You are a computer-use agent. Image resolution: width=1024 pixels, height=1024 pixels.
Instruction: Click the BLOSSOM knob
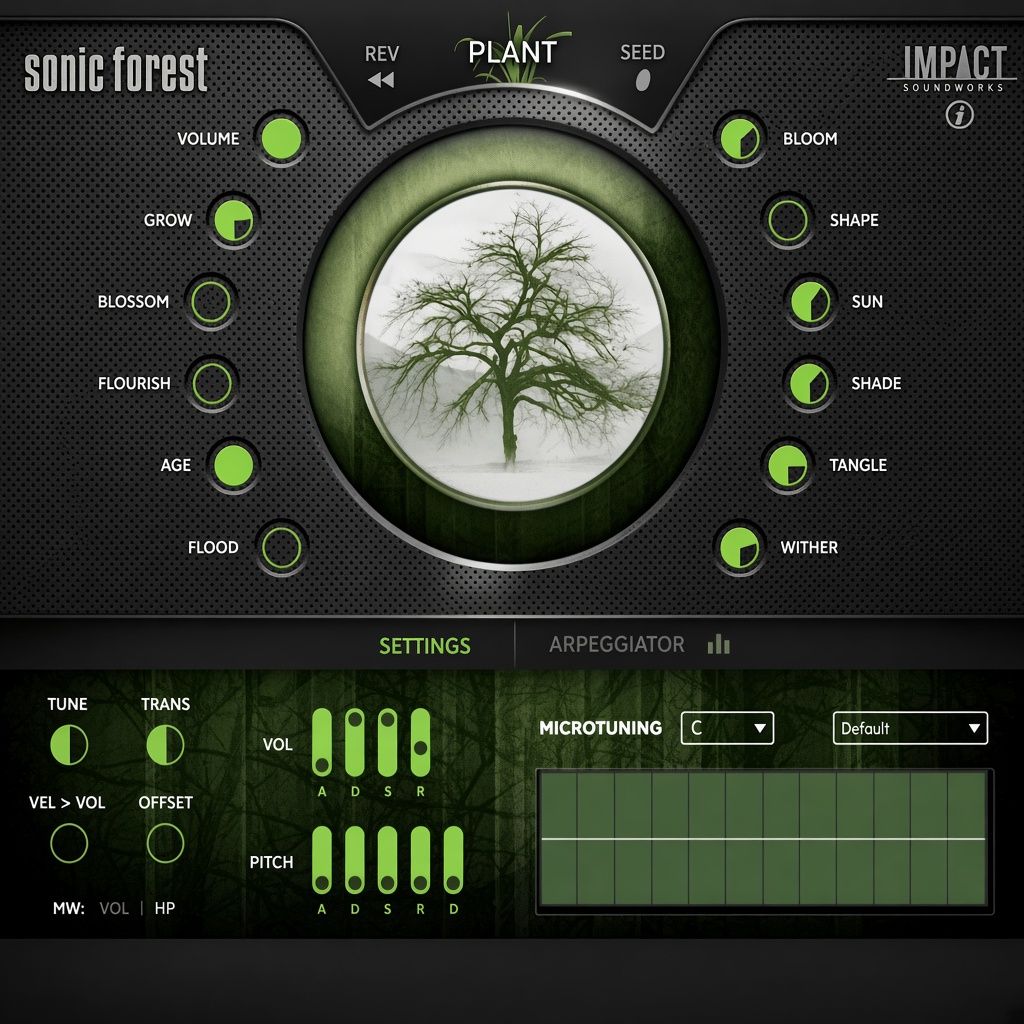click(211, 302)
